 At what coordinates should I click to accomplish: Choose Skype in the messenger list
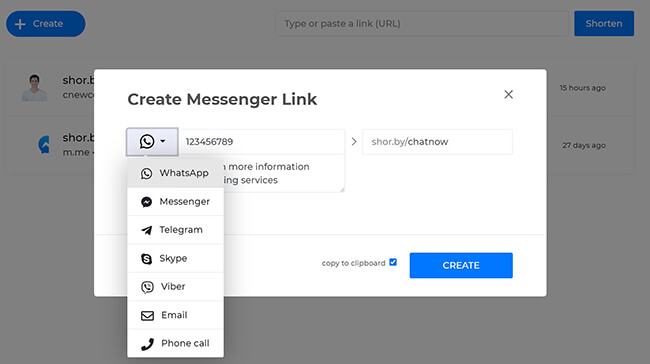click(x=175, y=258)
